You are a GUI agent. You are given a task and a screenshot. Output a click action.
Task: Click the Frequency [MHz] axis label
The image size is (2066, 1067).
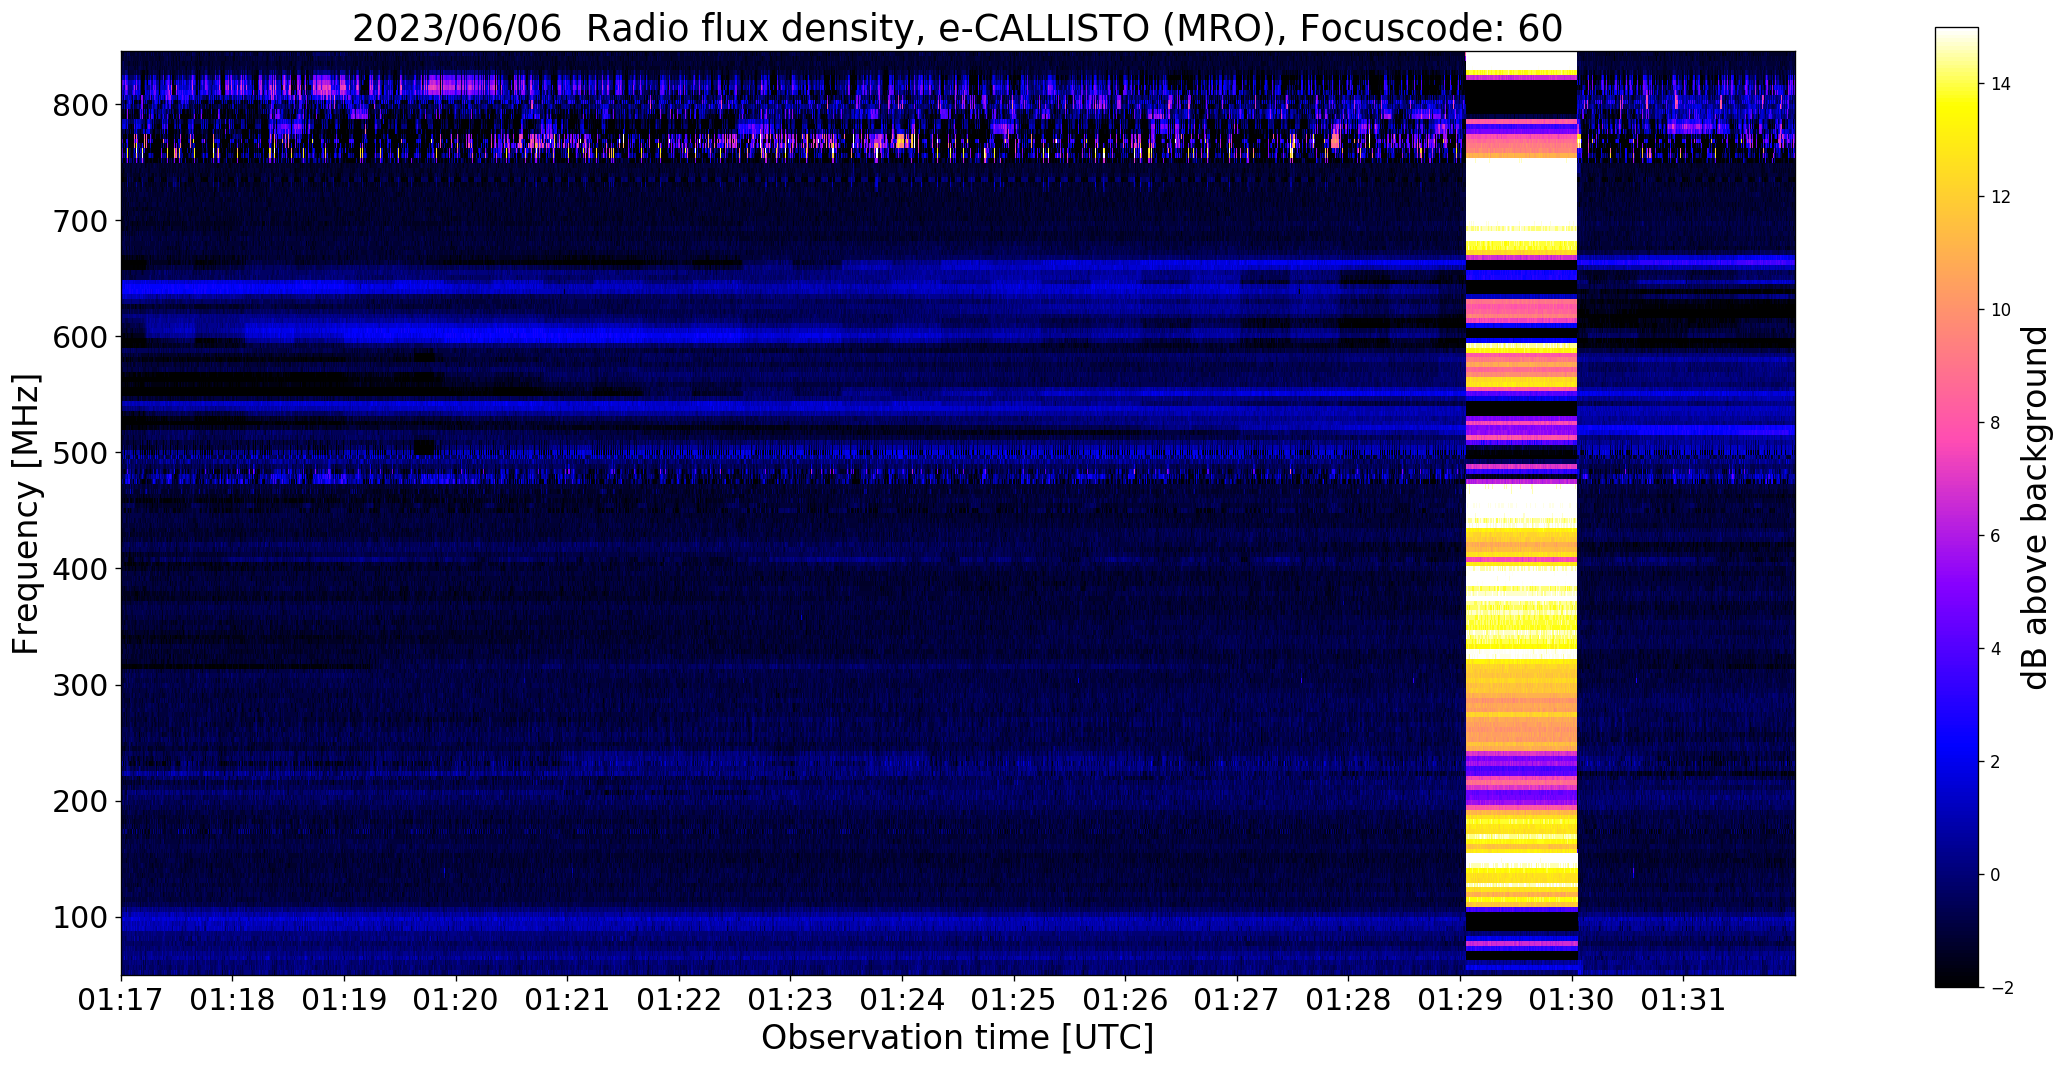click(x=27, y=514)
